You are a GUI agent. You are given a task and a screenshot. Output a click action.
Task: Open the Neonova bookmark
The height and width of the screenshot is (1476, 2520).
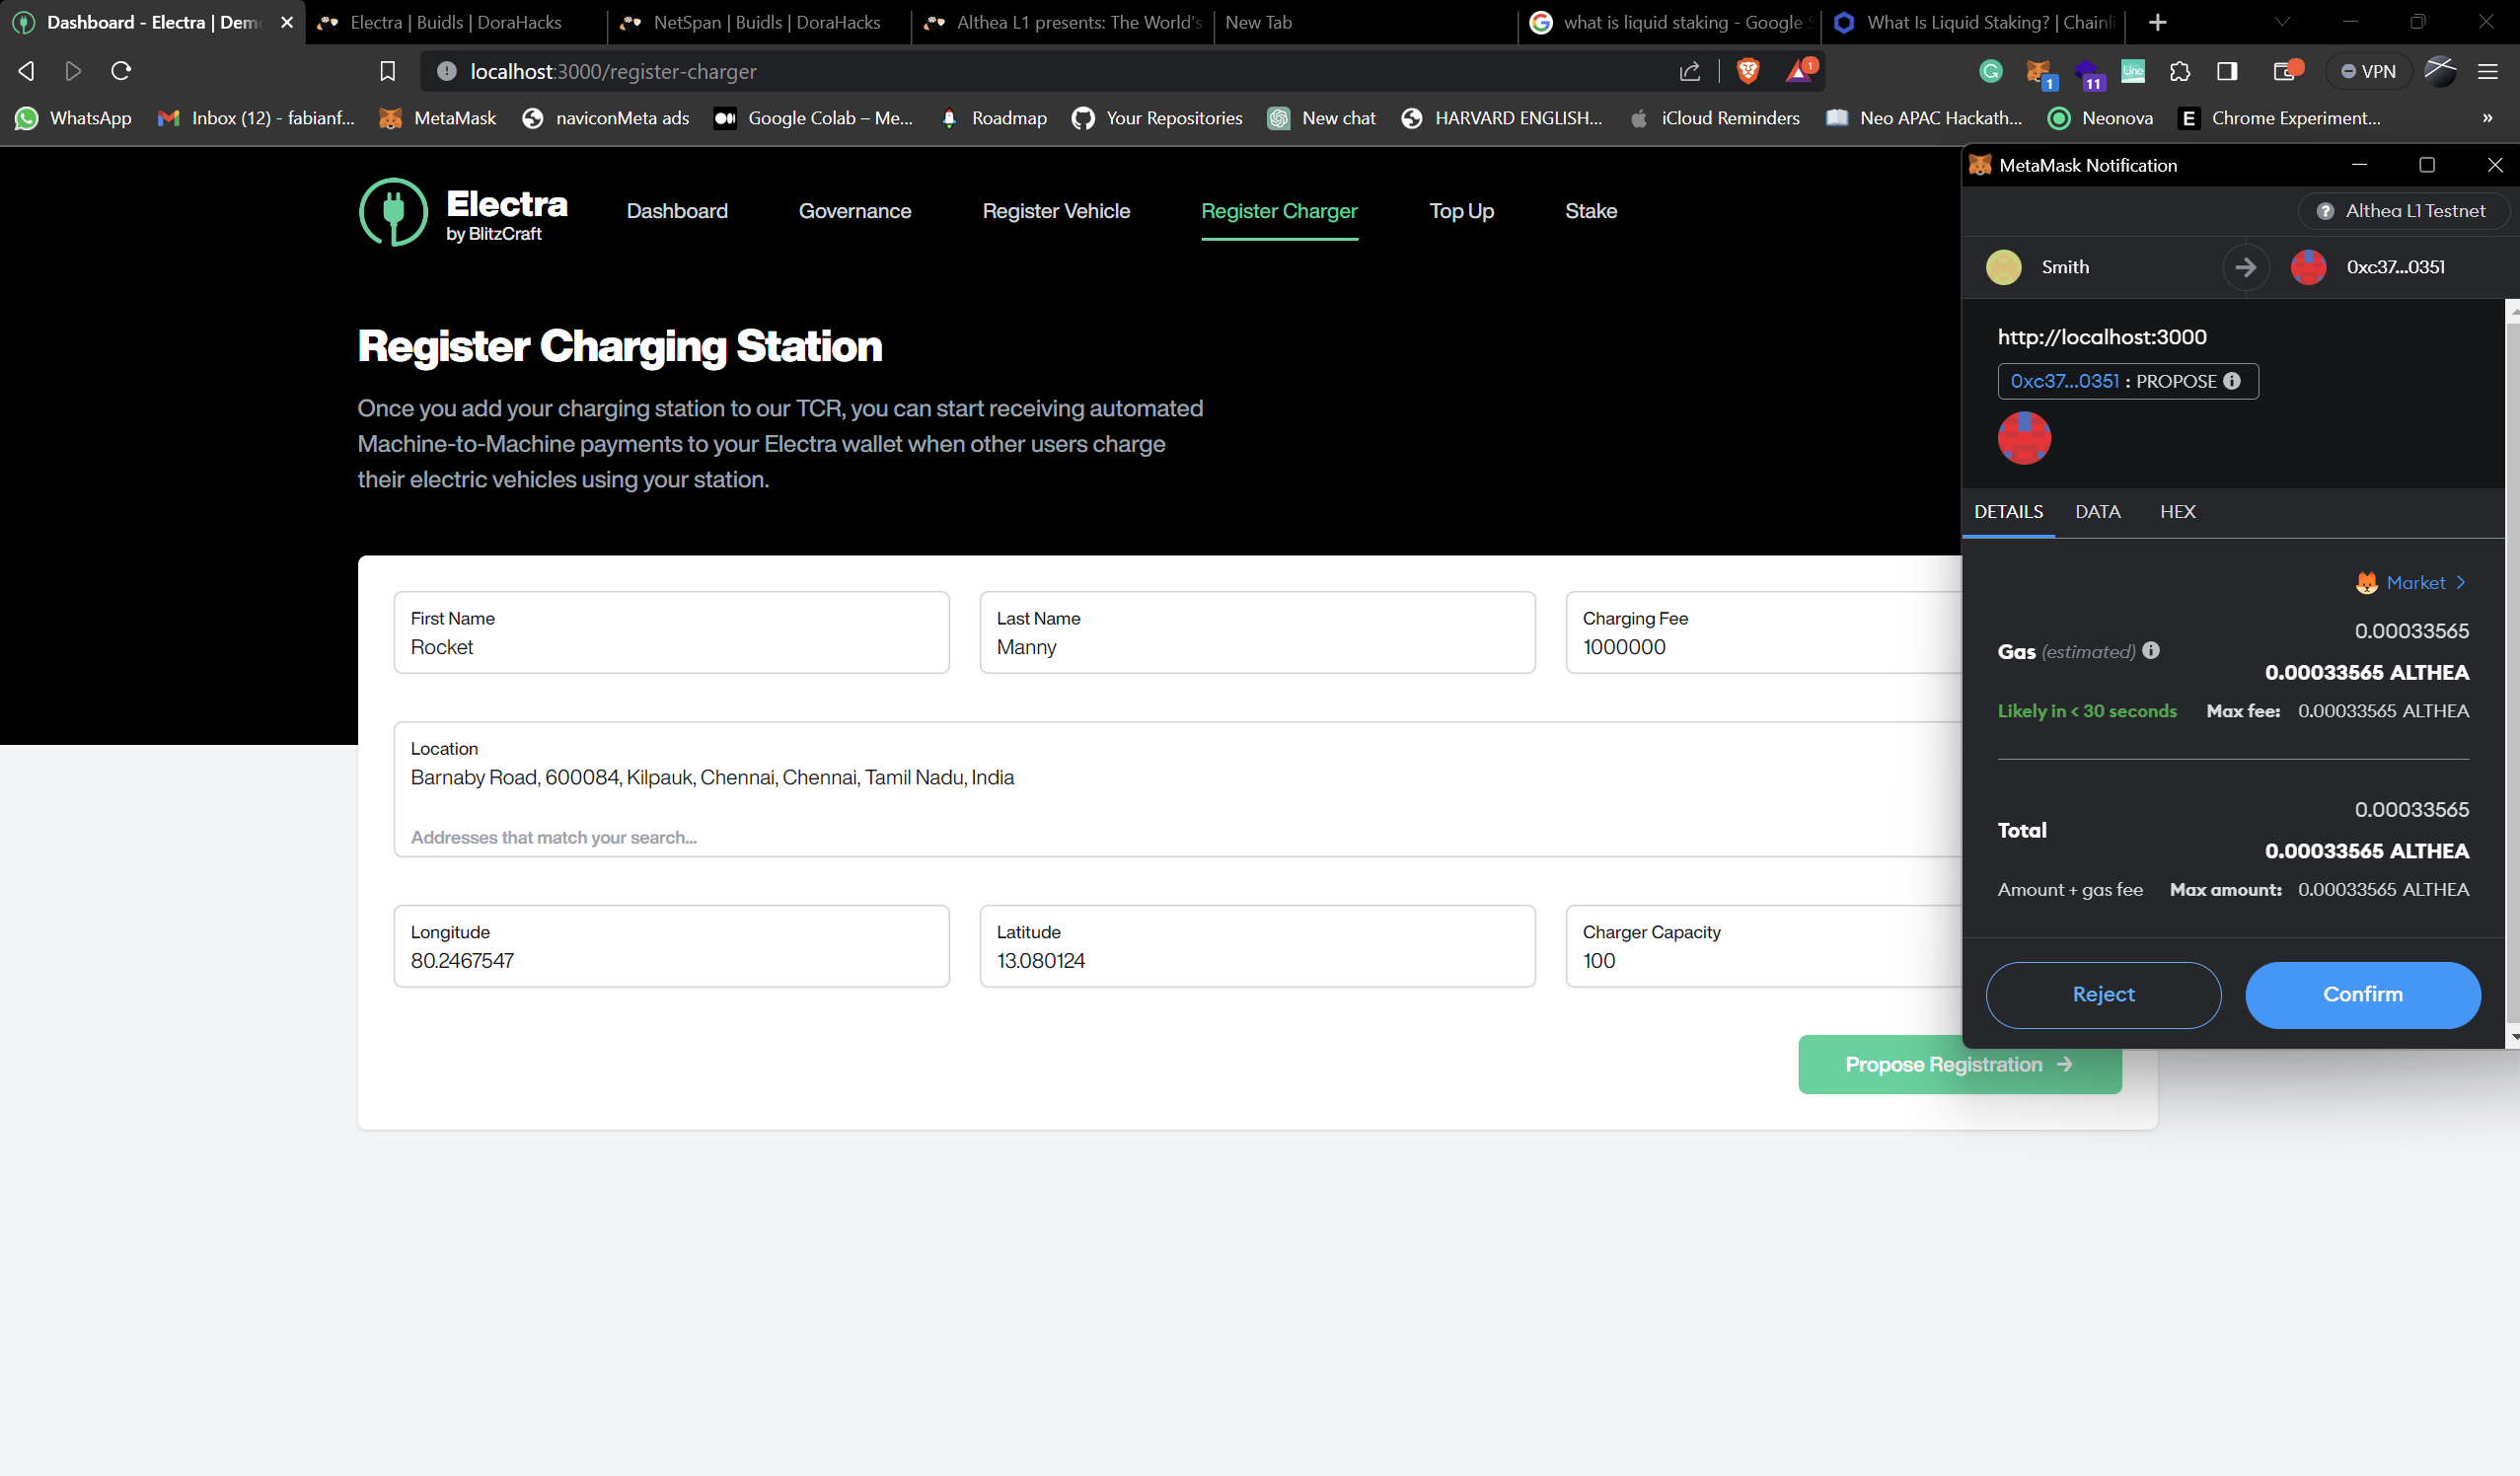(x=2100, y=118)
